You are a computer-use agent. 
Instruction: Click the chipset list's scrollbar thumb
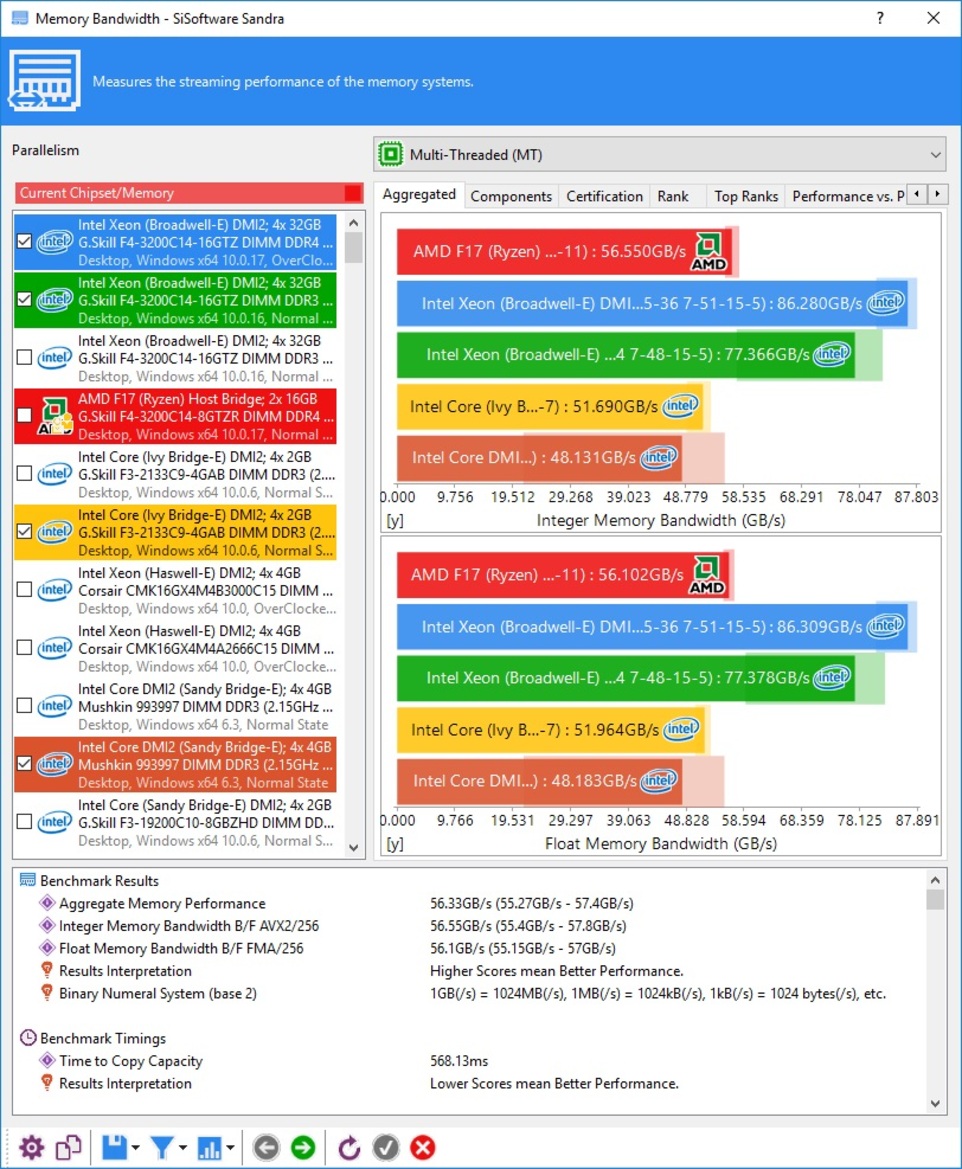[x=353, y=248]
